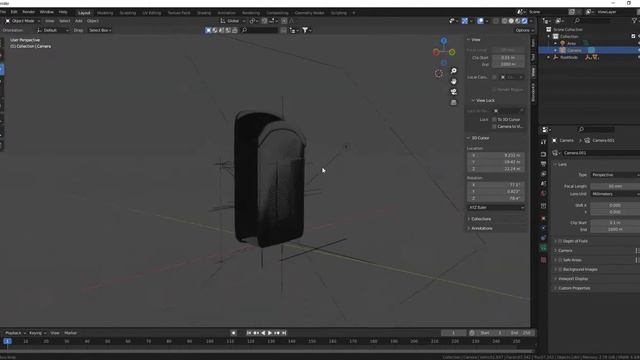The image size is (640, 360).
Task: Open the Render properties tab icon
Action: pyautogui.click(x=543, y=154)
